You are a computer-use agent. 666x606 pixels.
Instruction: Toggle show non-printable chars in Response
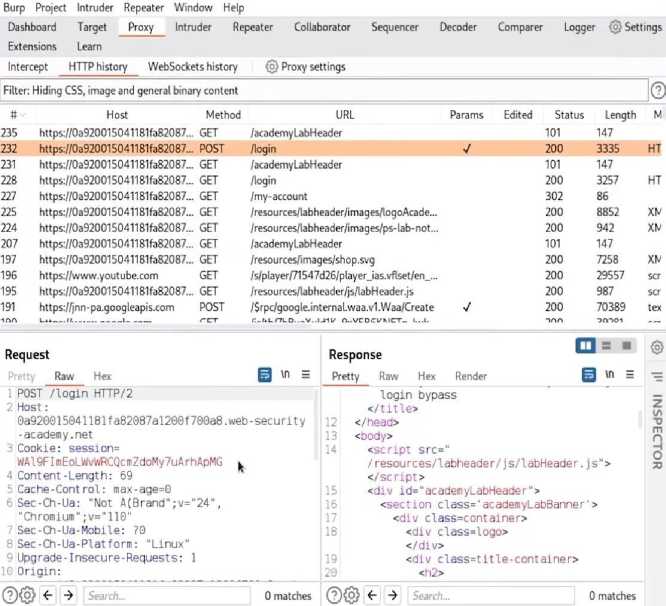609,376
